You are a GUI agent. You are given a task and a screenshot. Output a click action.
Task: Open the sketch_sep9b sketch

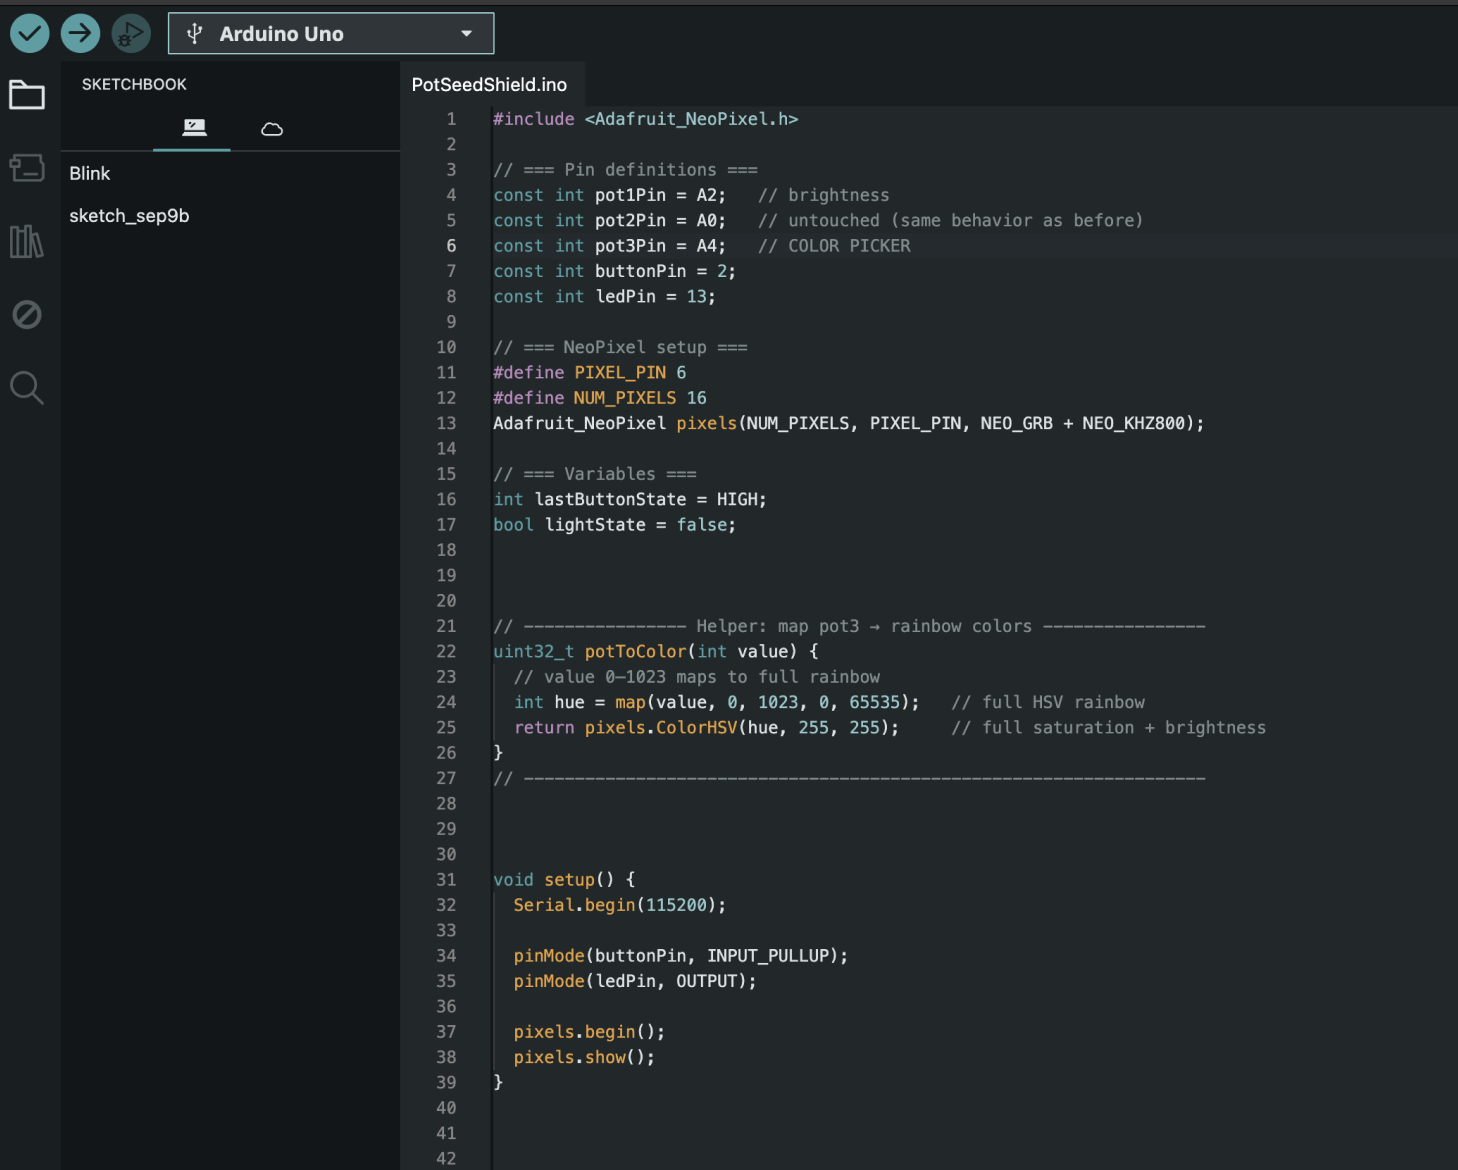[x=129, y=216]
